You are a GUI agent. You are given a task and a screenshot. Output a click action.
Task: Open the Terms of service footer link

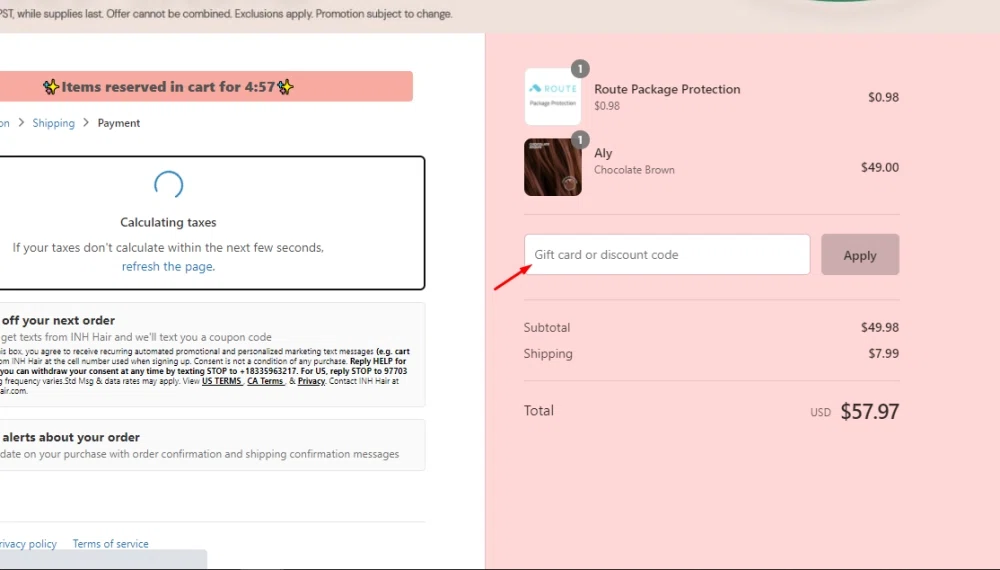tap(110, 544)
